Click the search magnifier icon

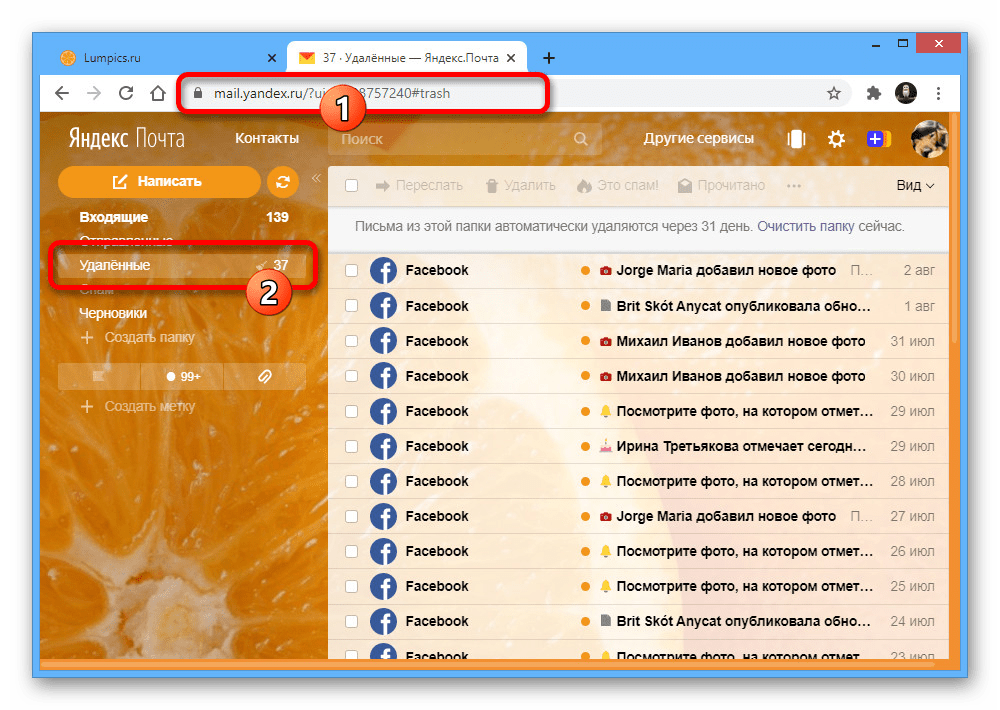580,139
